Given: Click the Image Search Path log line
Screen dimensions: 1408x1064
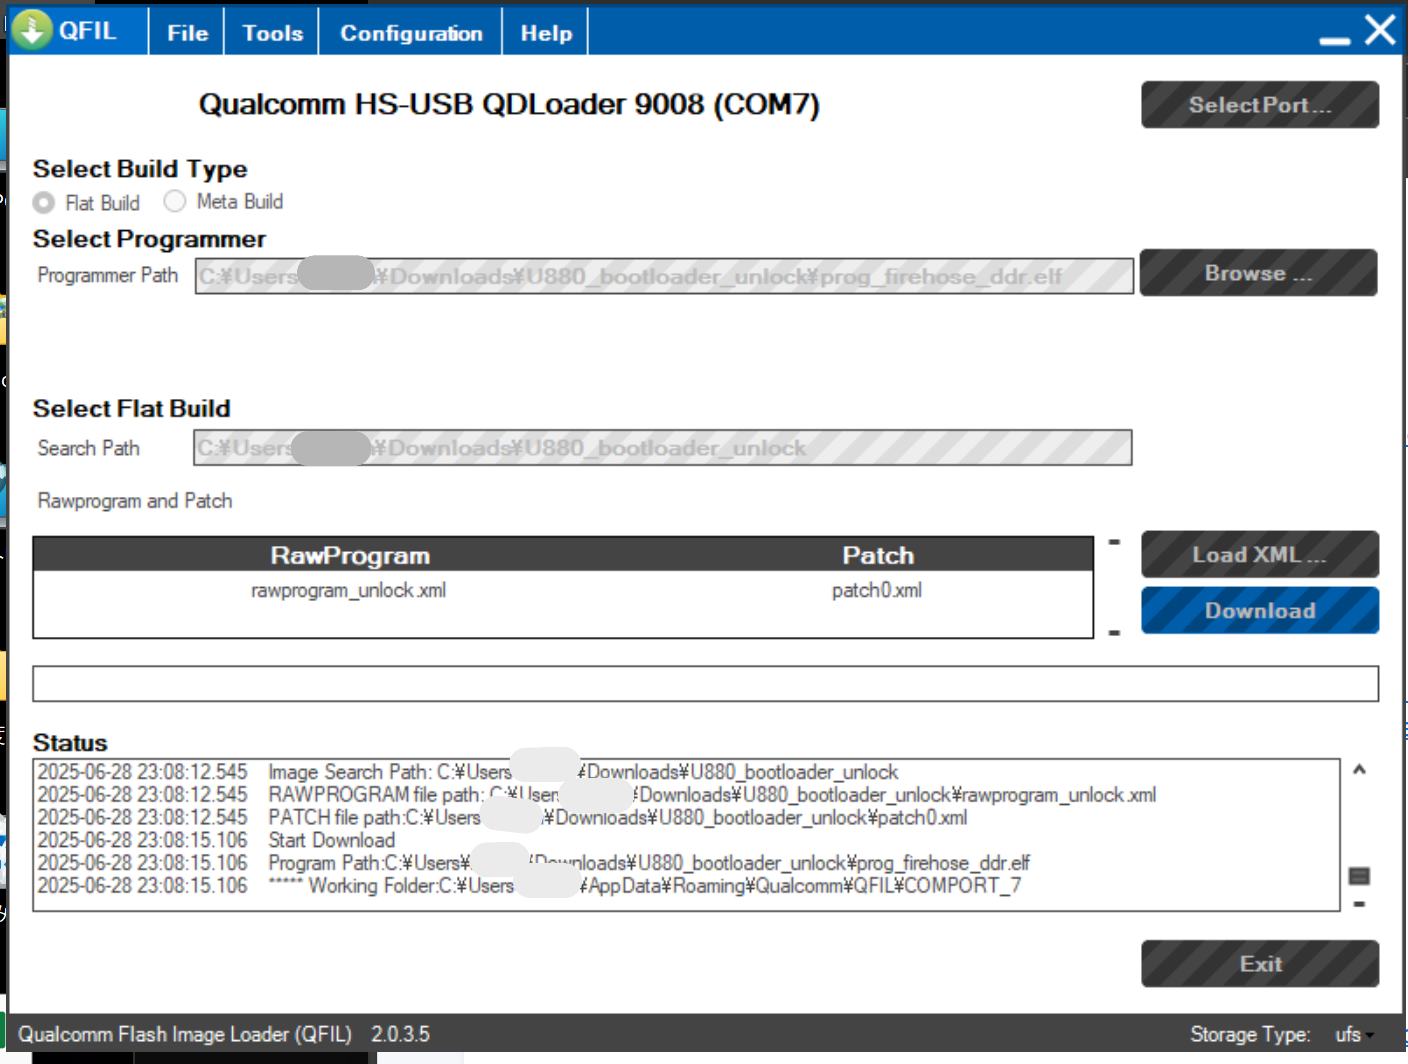Looking at the screenshot, I should pos(467,772).
